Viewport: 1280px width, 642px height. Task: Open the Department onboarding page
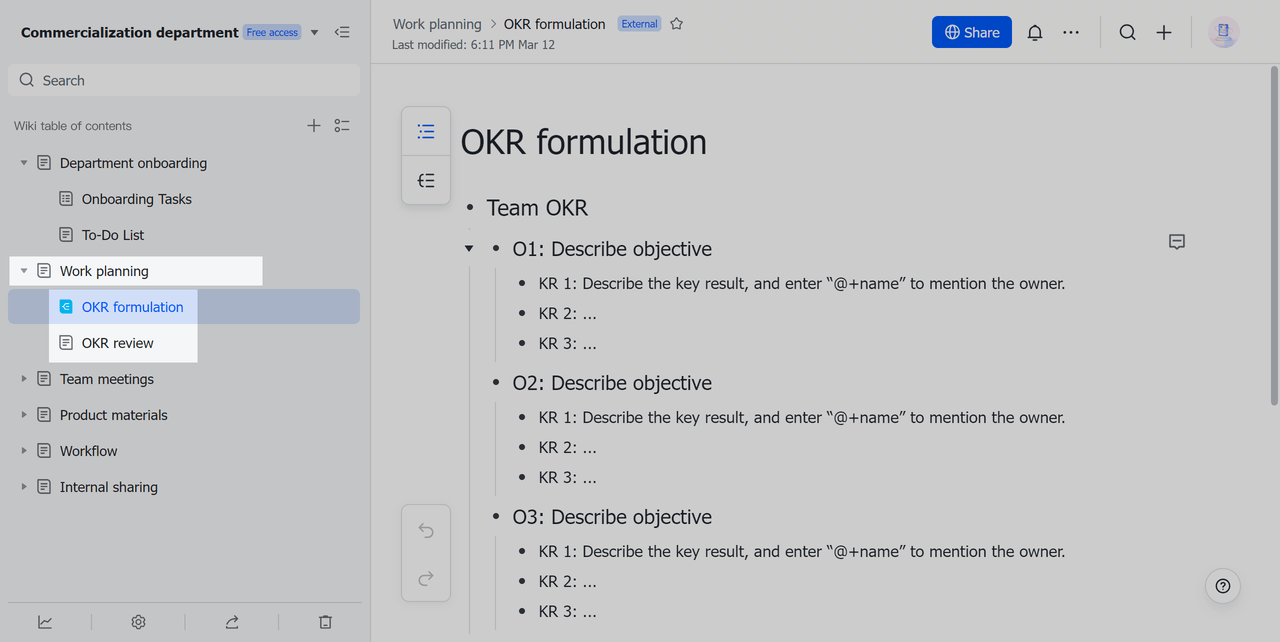(133, 162)
